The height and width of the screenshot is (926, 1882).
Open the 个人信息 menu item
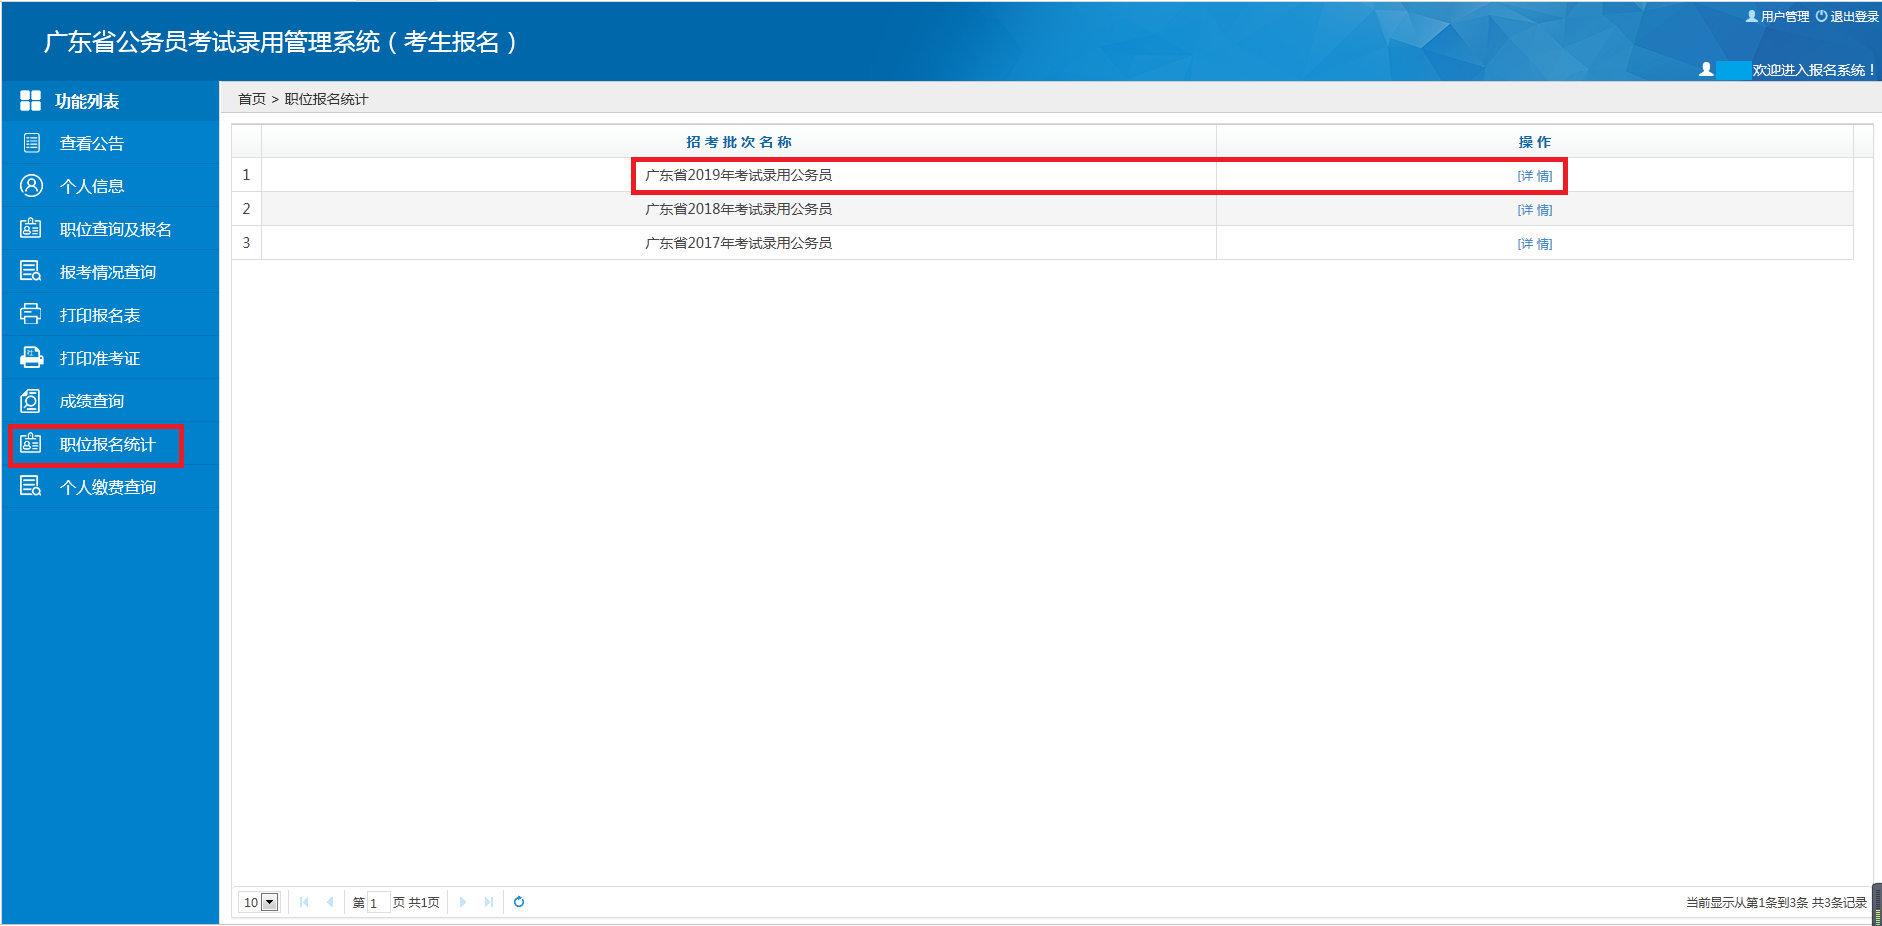(x=110, y=186)
